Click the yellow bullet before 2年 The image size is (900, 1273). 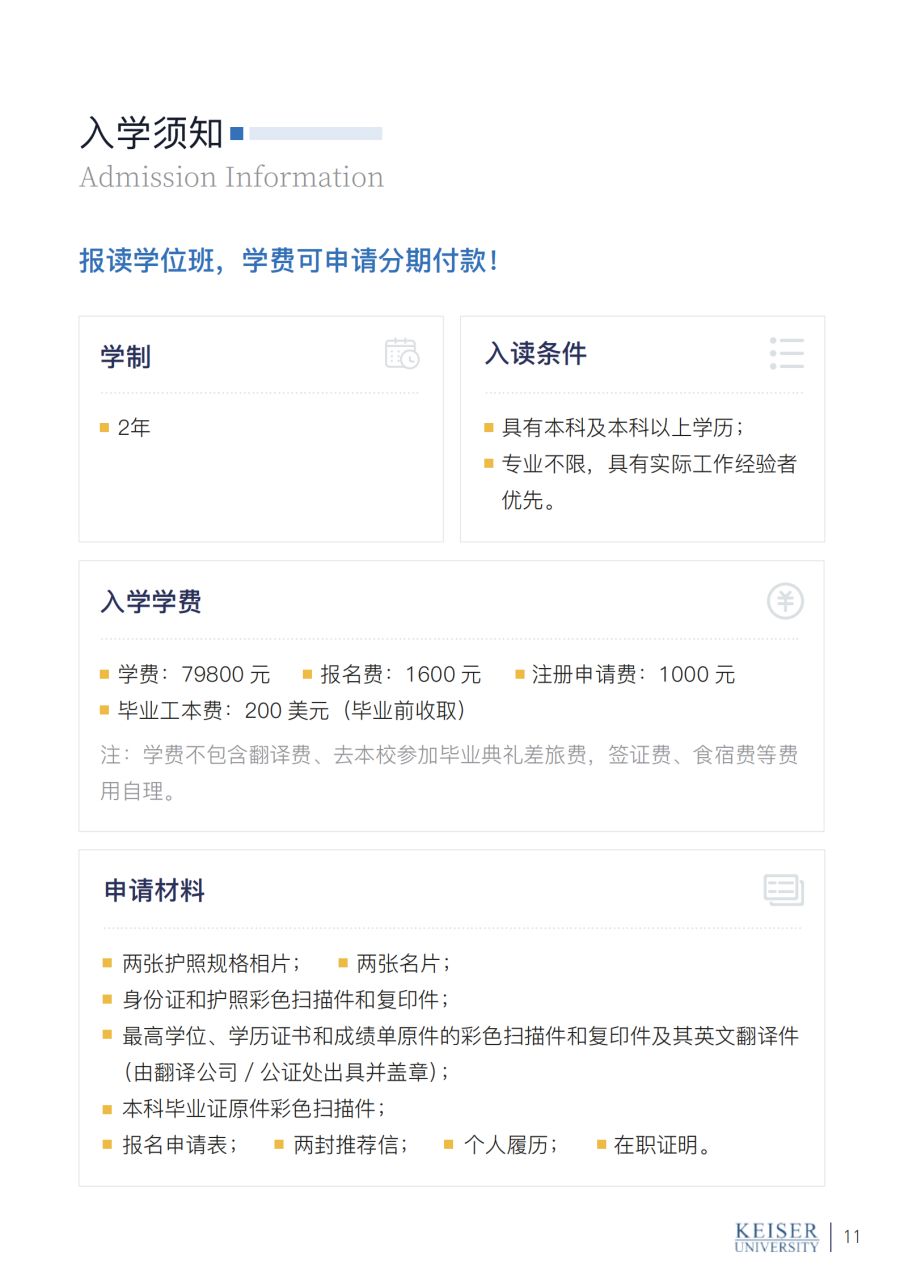click(104, 428)
